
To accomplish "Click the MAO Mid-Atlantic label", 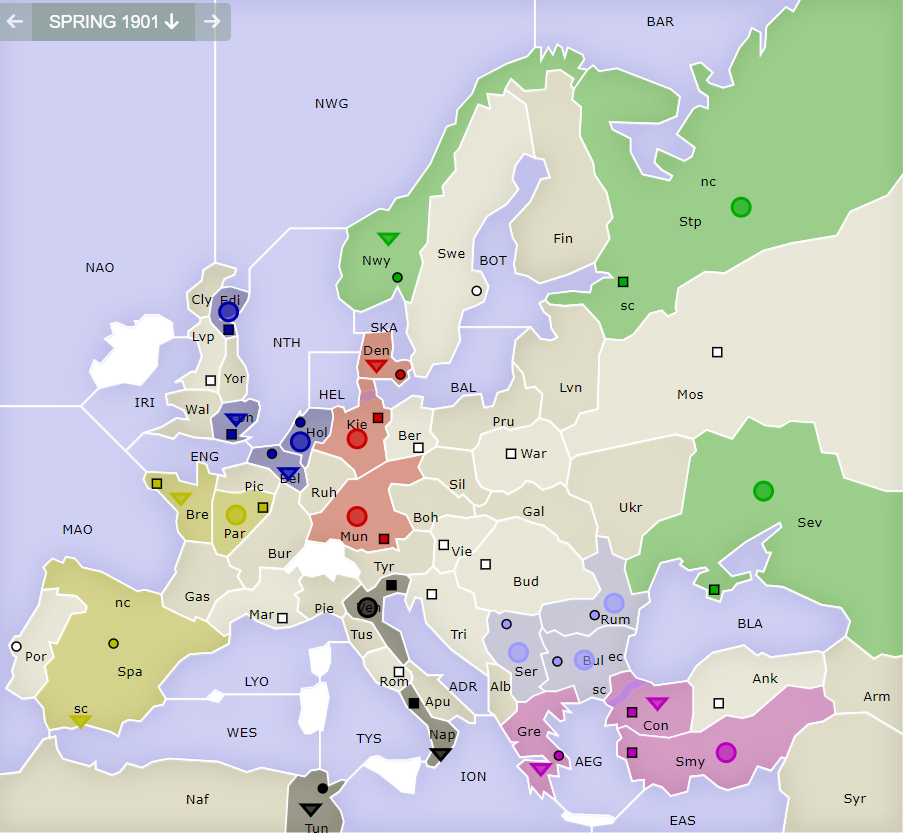I will 77,530.
